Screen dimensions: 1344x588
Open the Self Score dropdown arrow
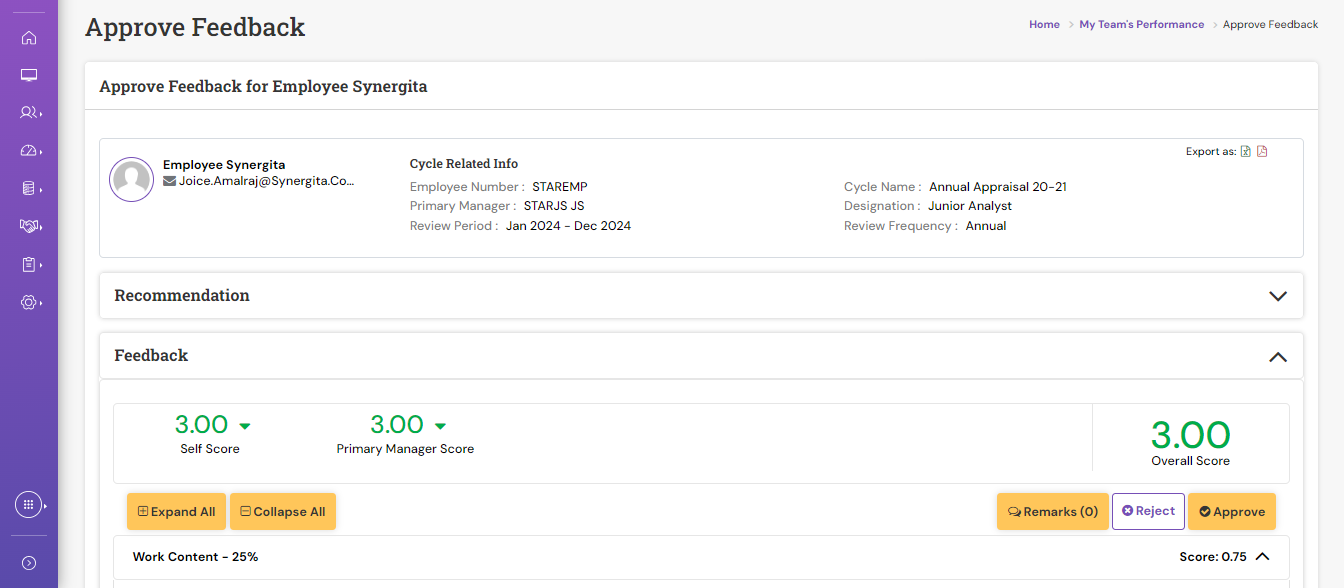tap(245, 426)
